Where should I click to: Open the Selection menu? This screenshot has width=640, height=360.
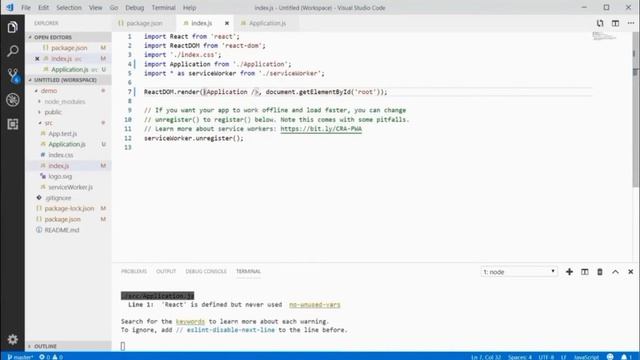(x=69, y=8)
